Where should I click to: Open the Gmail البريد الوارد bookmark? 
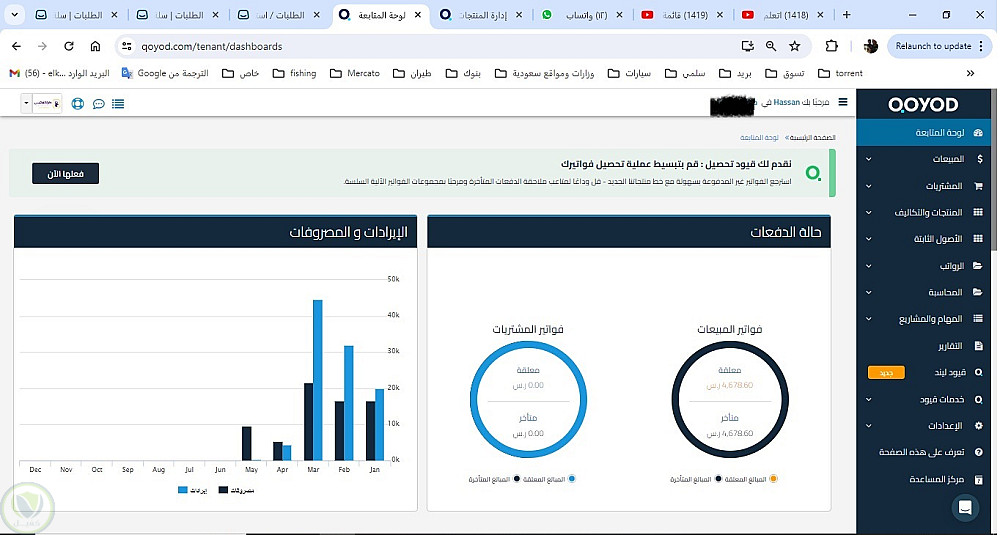point(59,73)
